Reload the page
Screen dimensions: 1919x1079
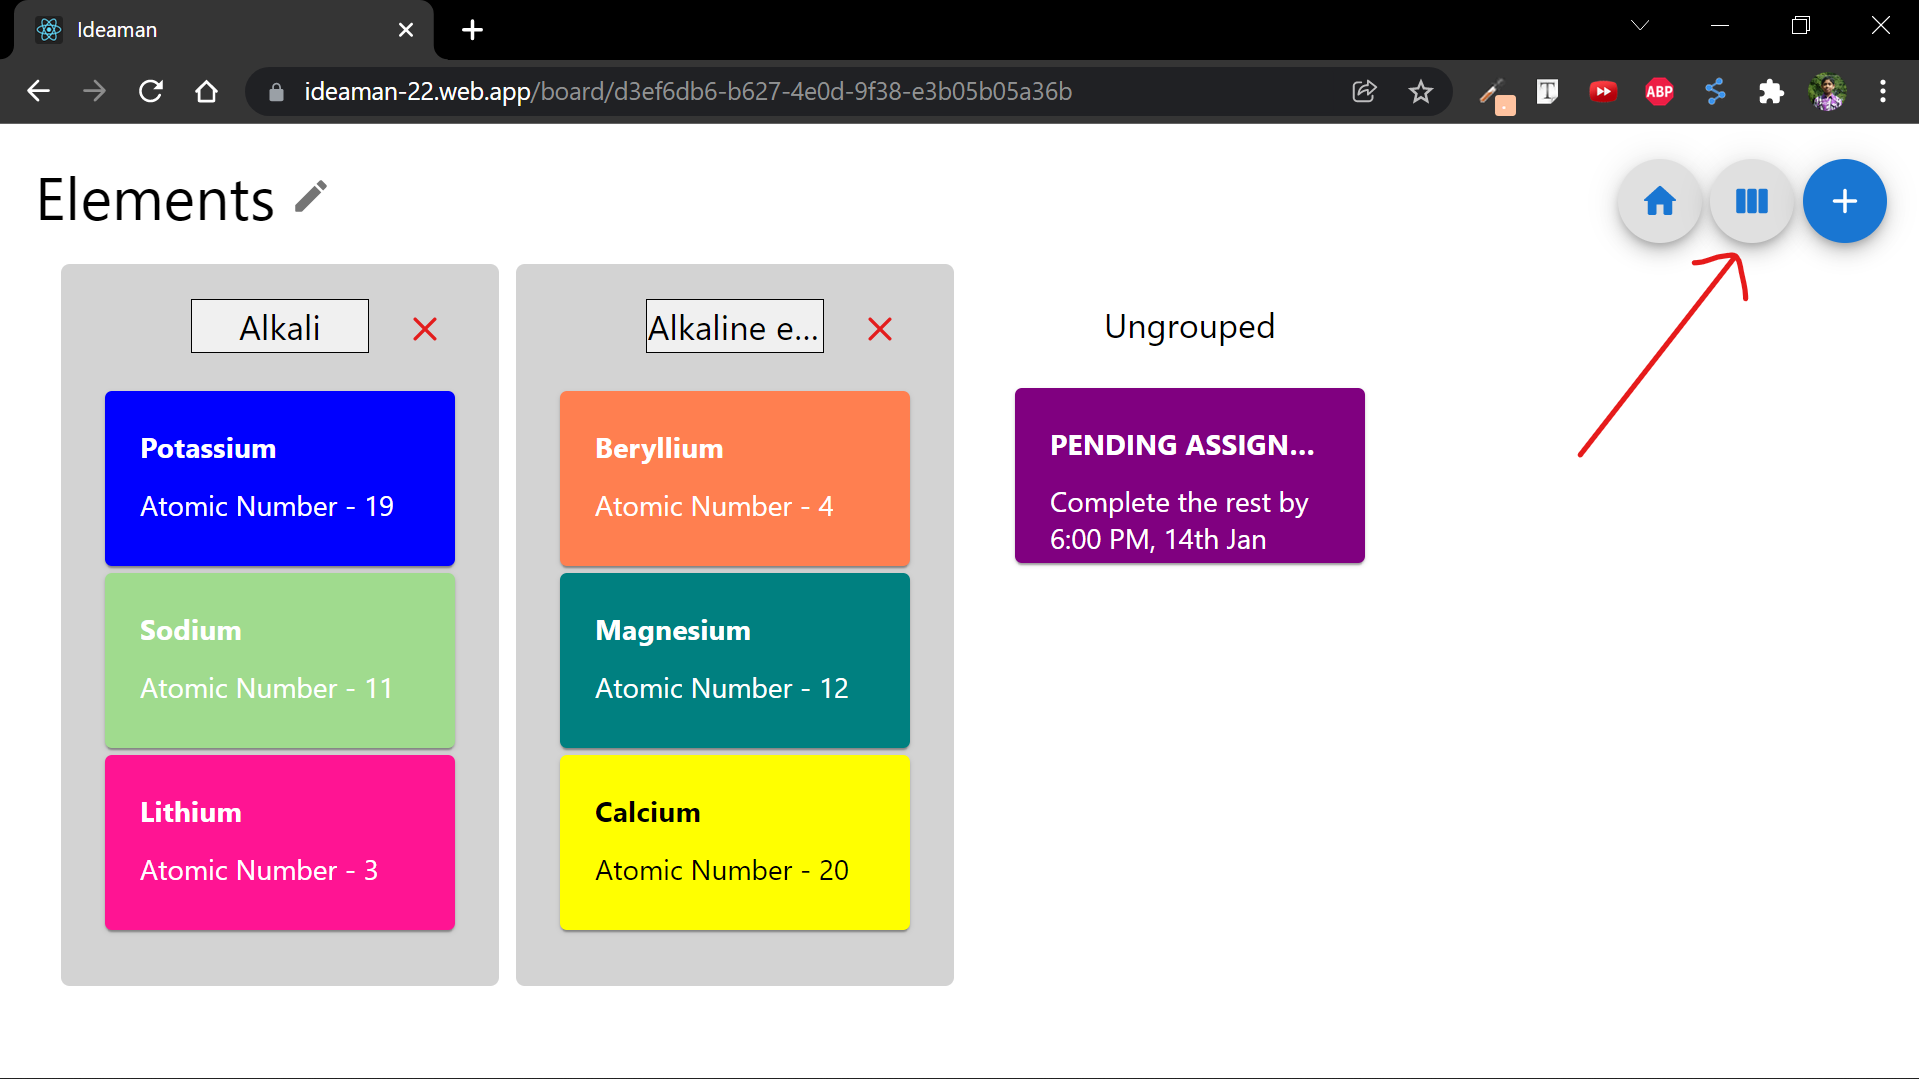coord(150,91)
